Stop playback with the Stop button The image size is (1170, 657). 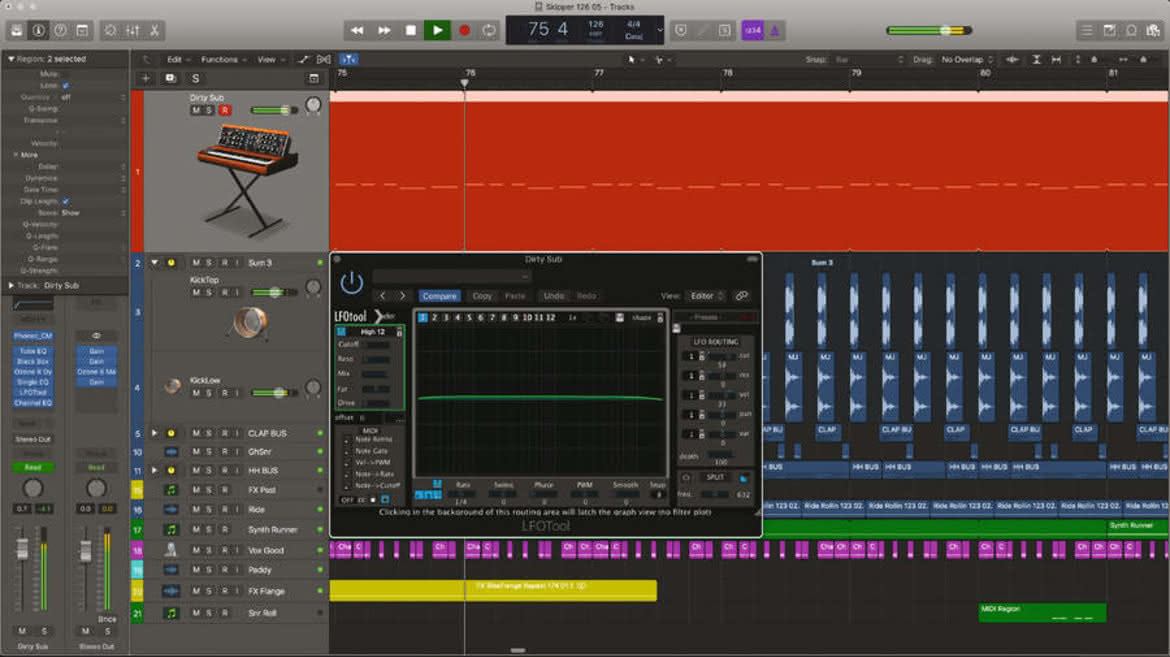[x=410, y=31]
